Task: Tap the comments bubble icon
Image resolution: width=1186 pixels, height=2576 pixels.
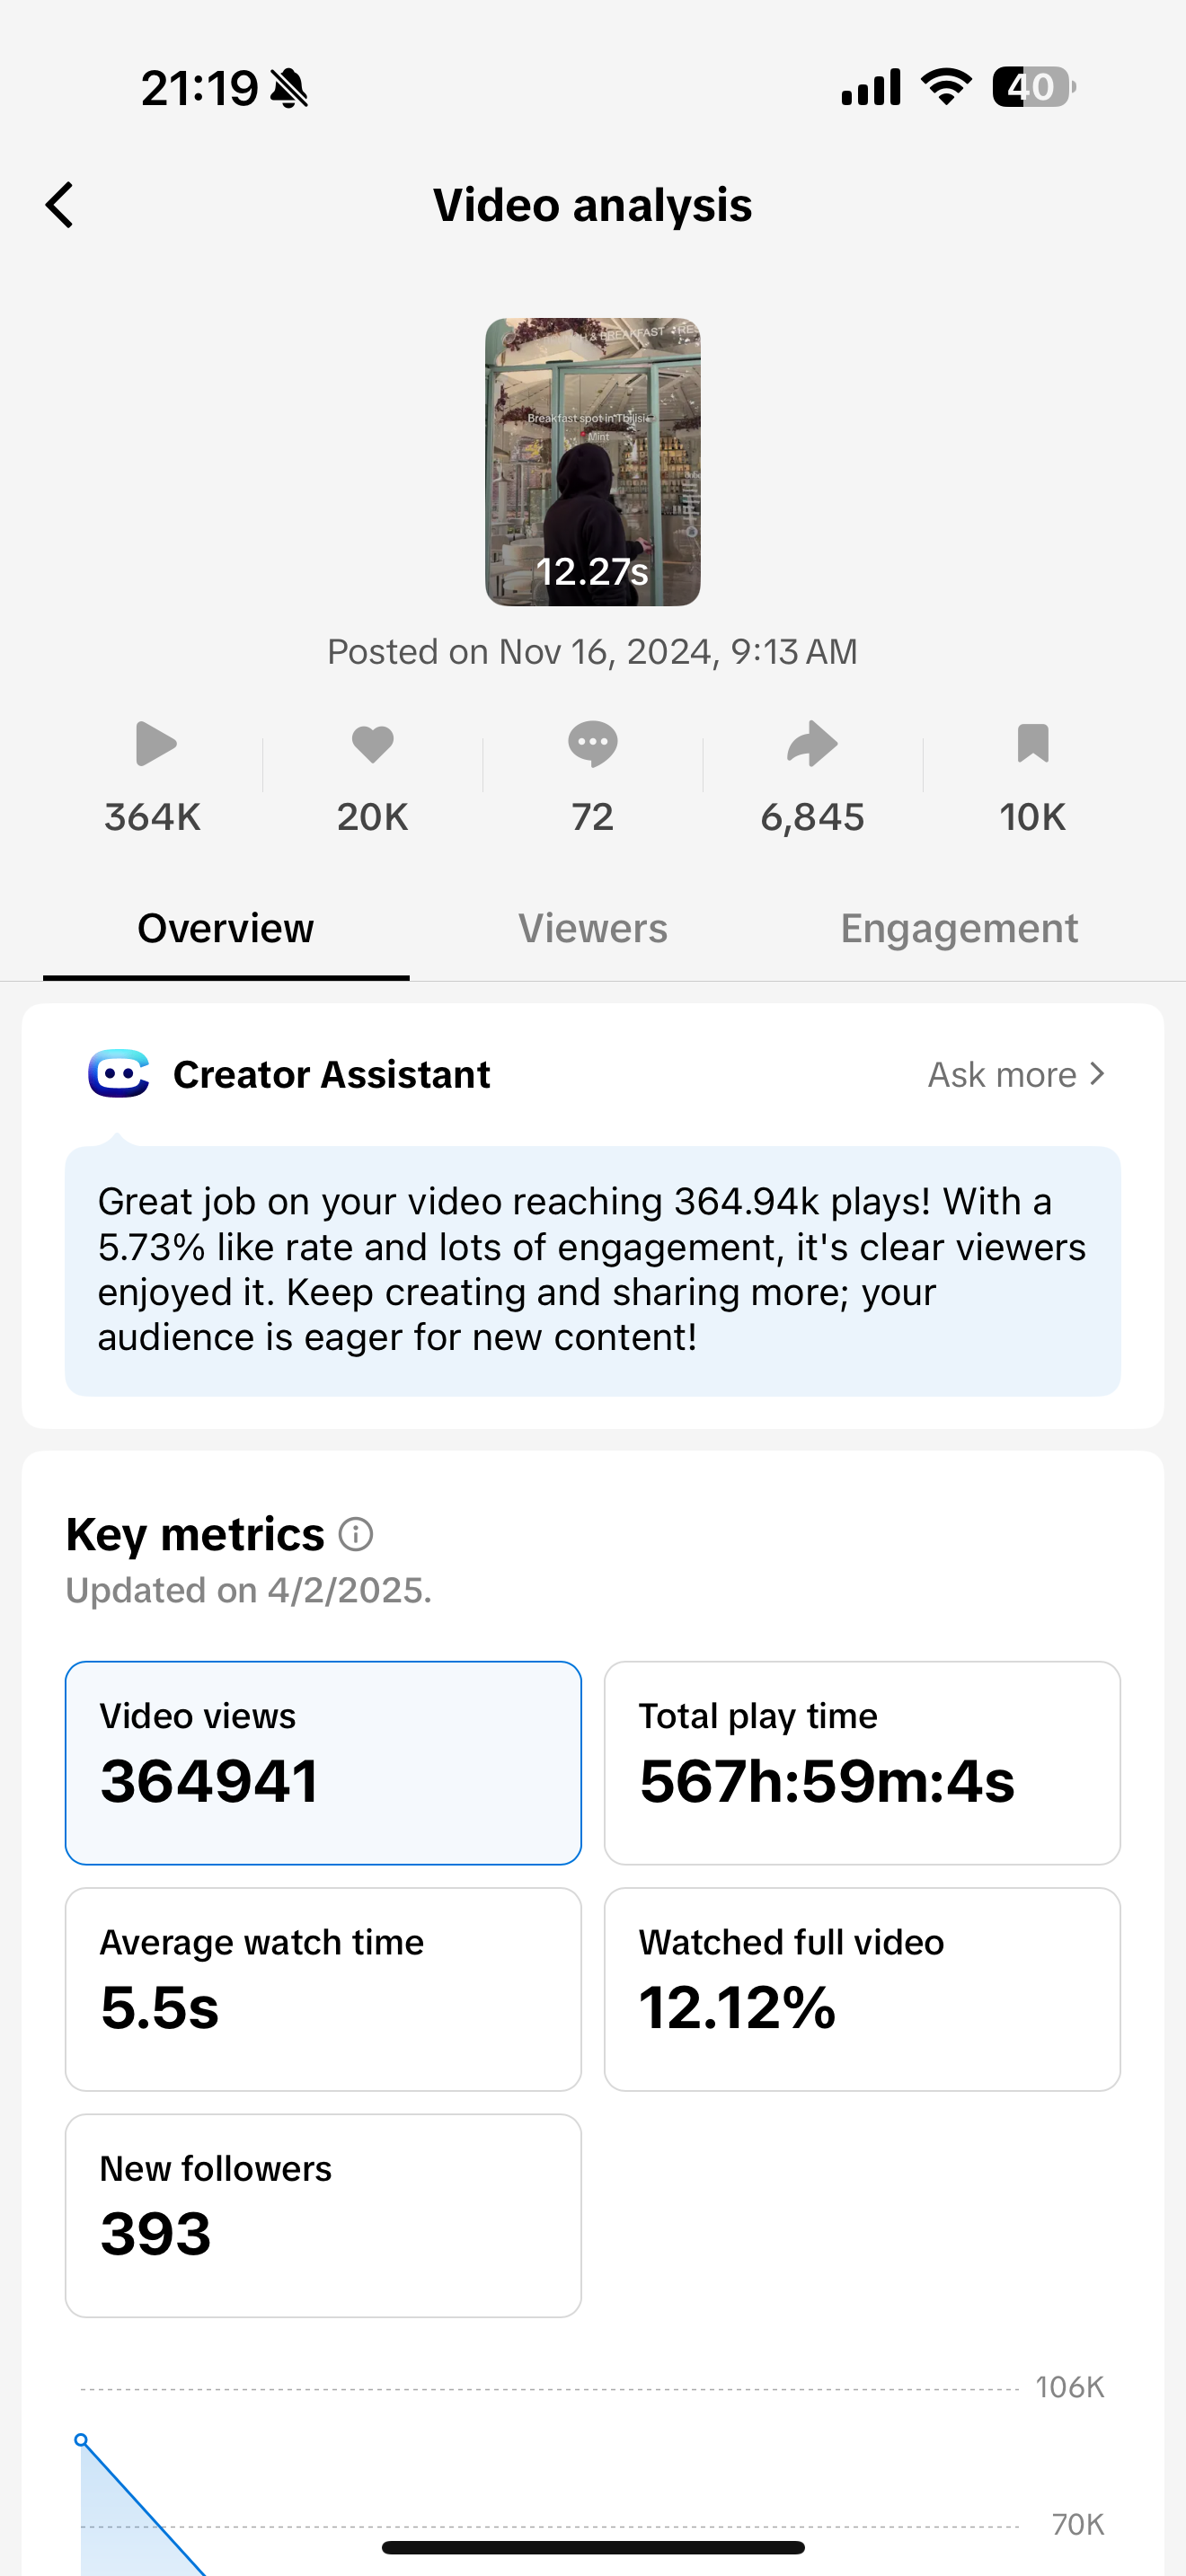Action: 592,744
